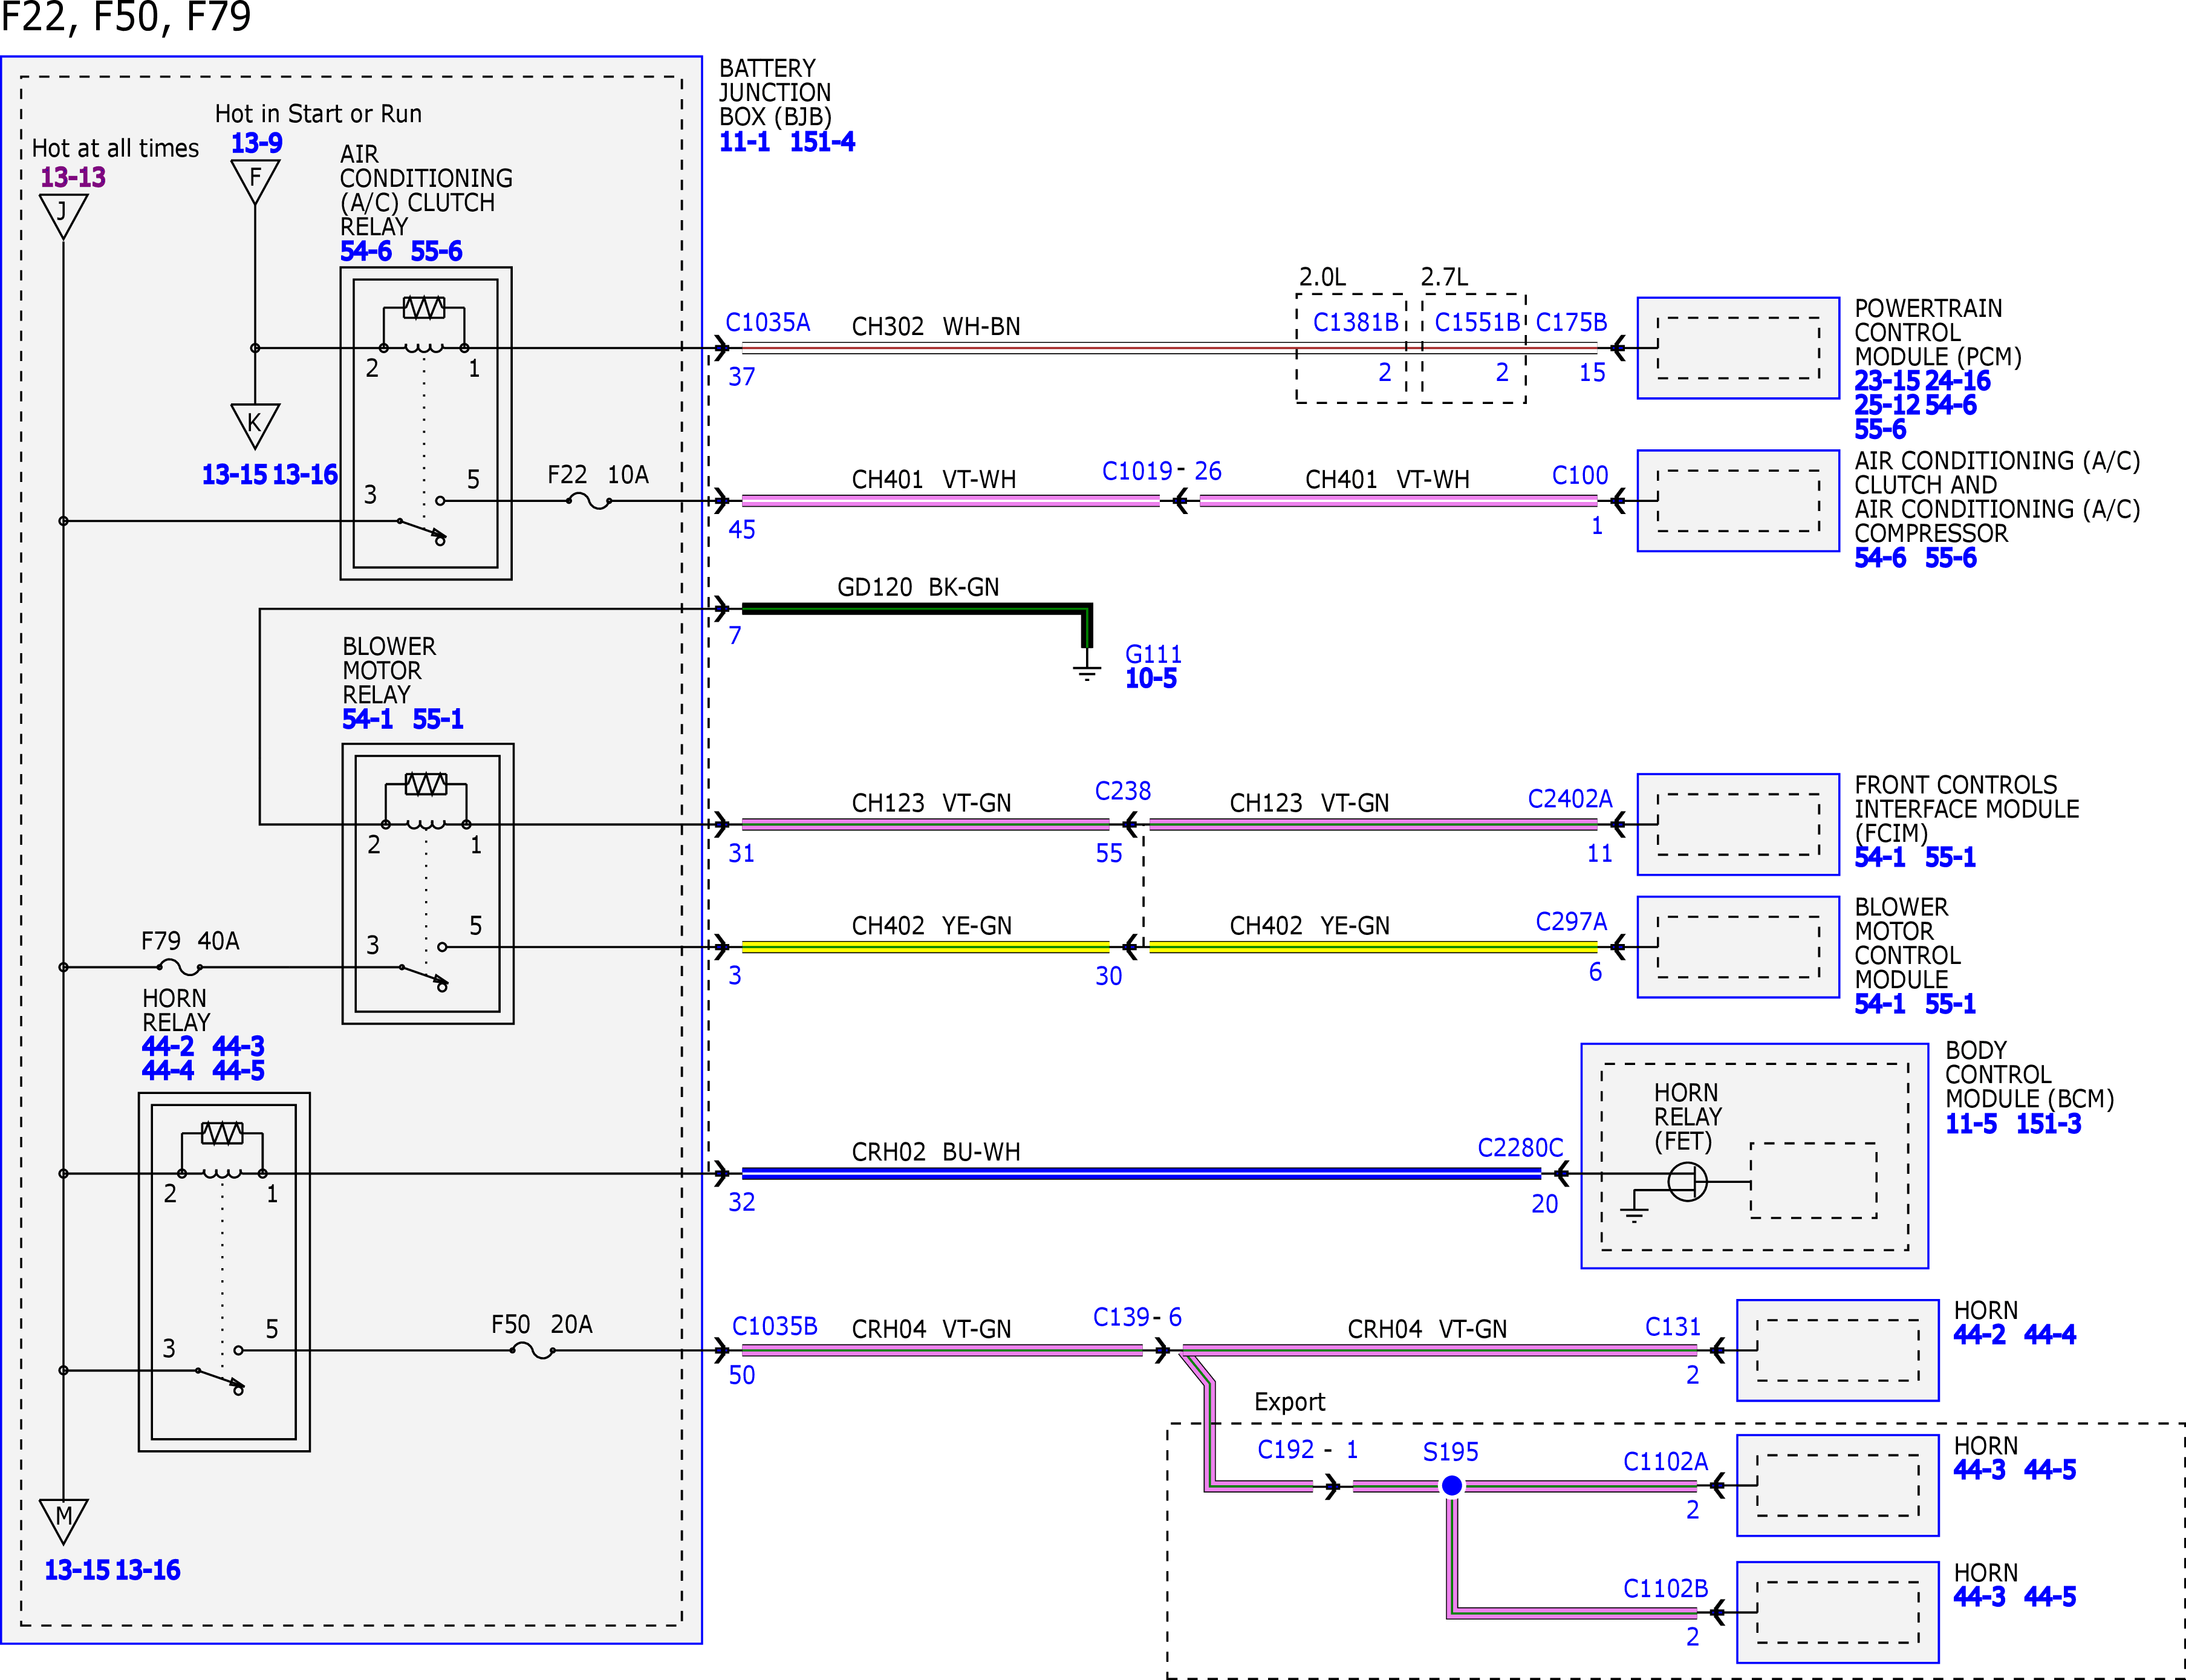The width and height of the screenshot is (2186, 1680).
Task: Select connector label C1551B
Action: (x=1477, y=323)
